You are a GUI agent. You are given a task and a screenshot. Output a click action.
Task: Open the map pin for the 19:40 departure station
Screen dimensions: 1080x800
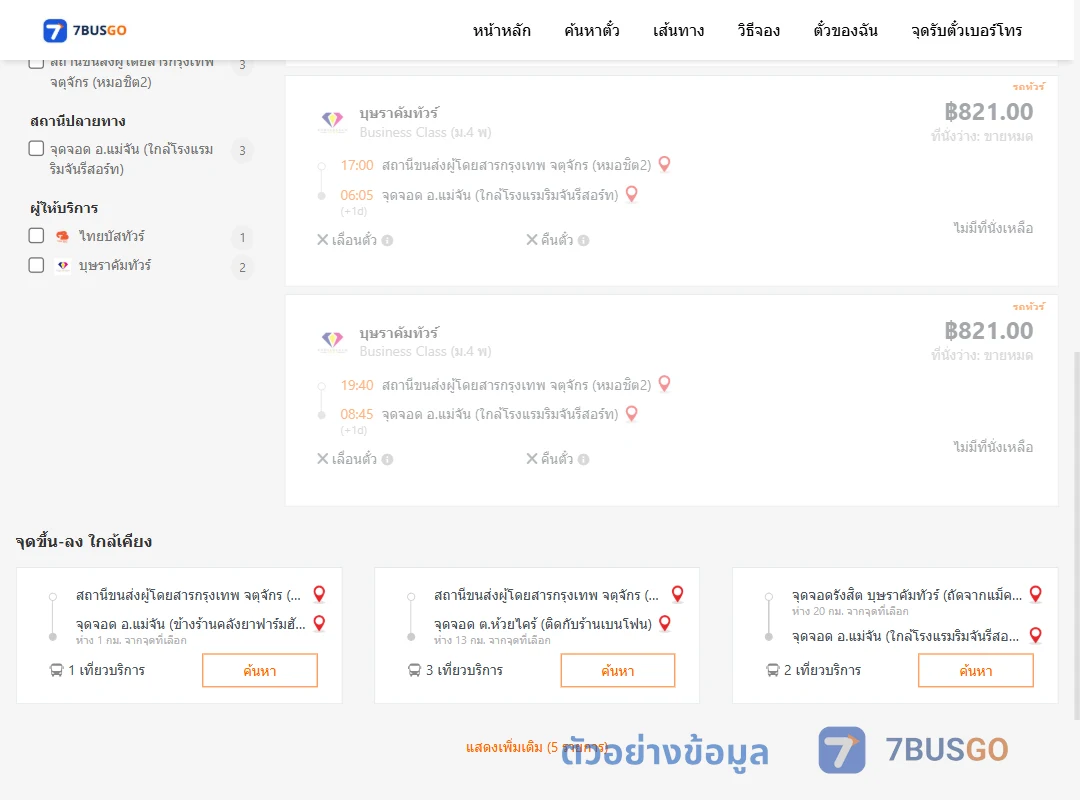click(665, 383)
